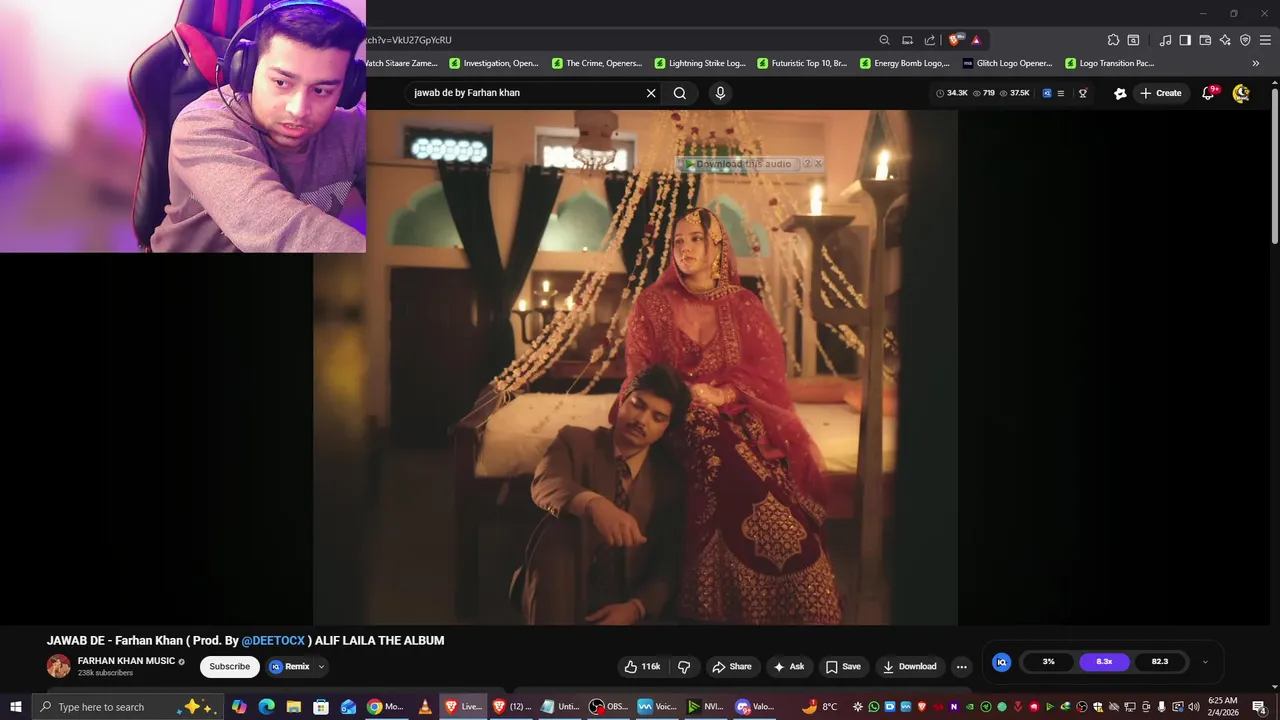The height and width of the screenshot is (720, 1280).
Task: Open the Futuristic Top 10 bookmark
Action: point(803,63)
